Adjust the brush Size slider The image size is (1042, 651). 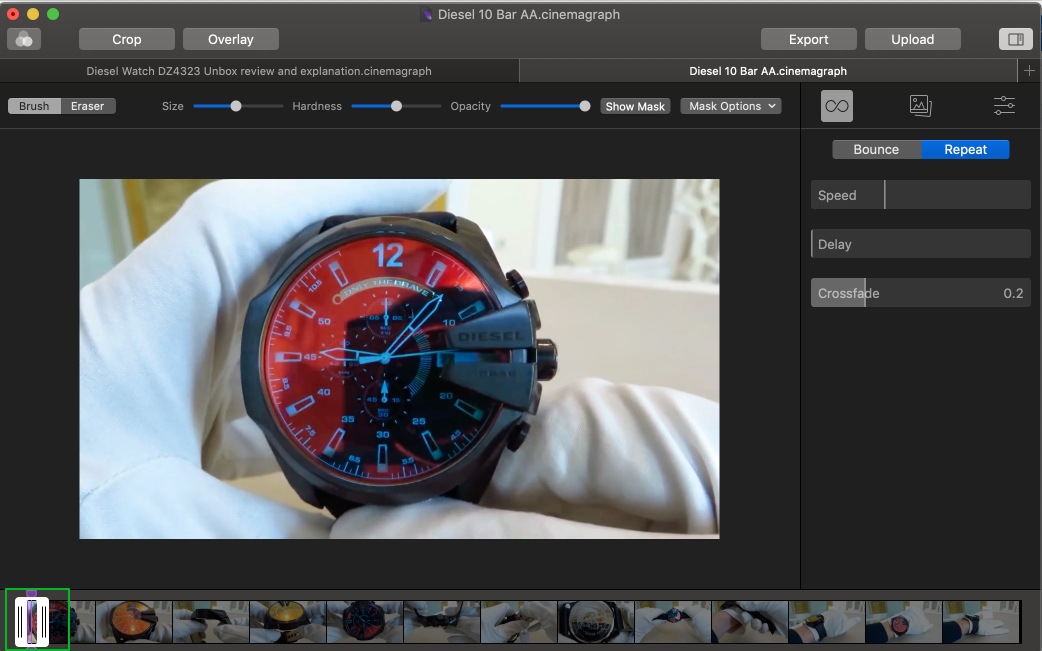click(x=236, y=106)
